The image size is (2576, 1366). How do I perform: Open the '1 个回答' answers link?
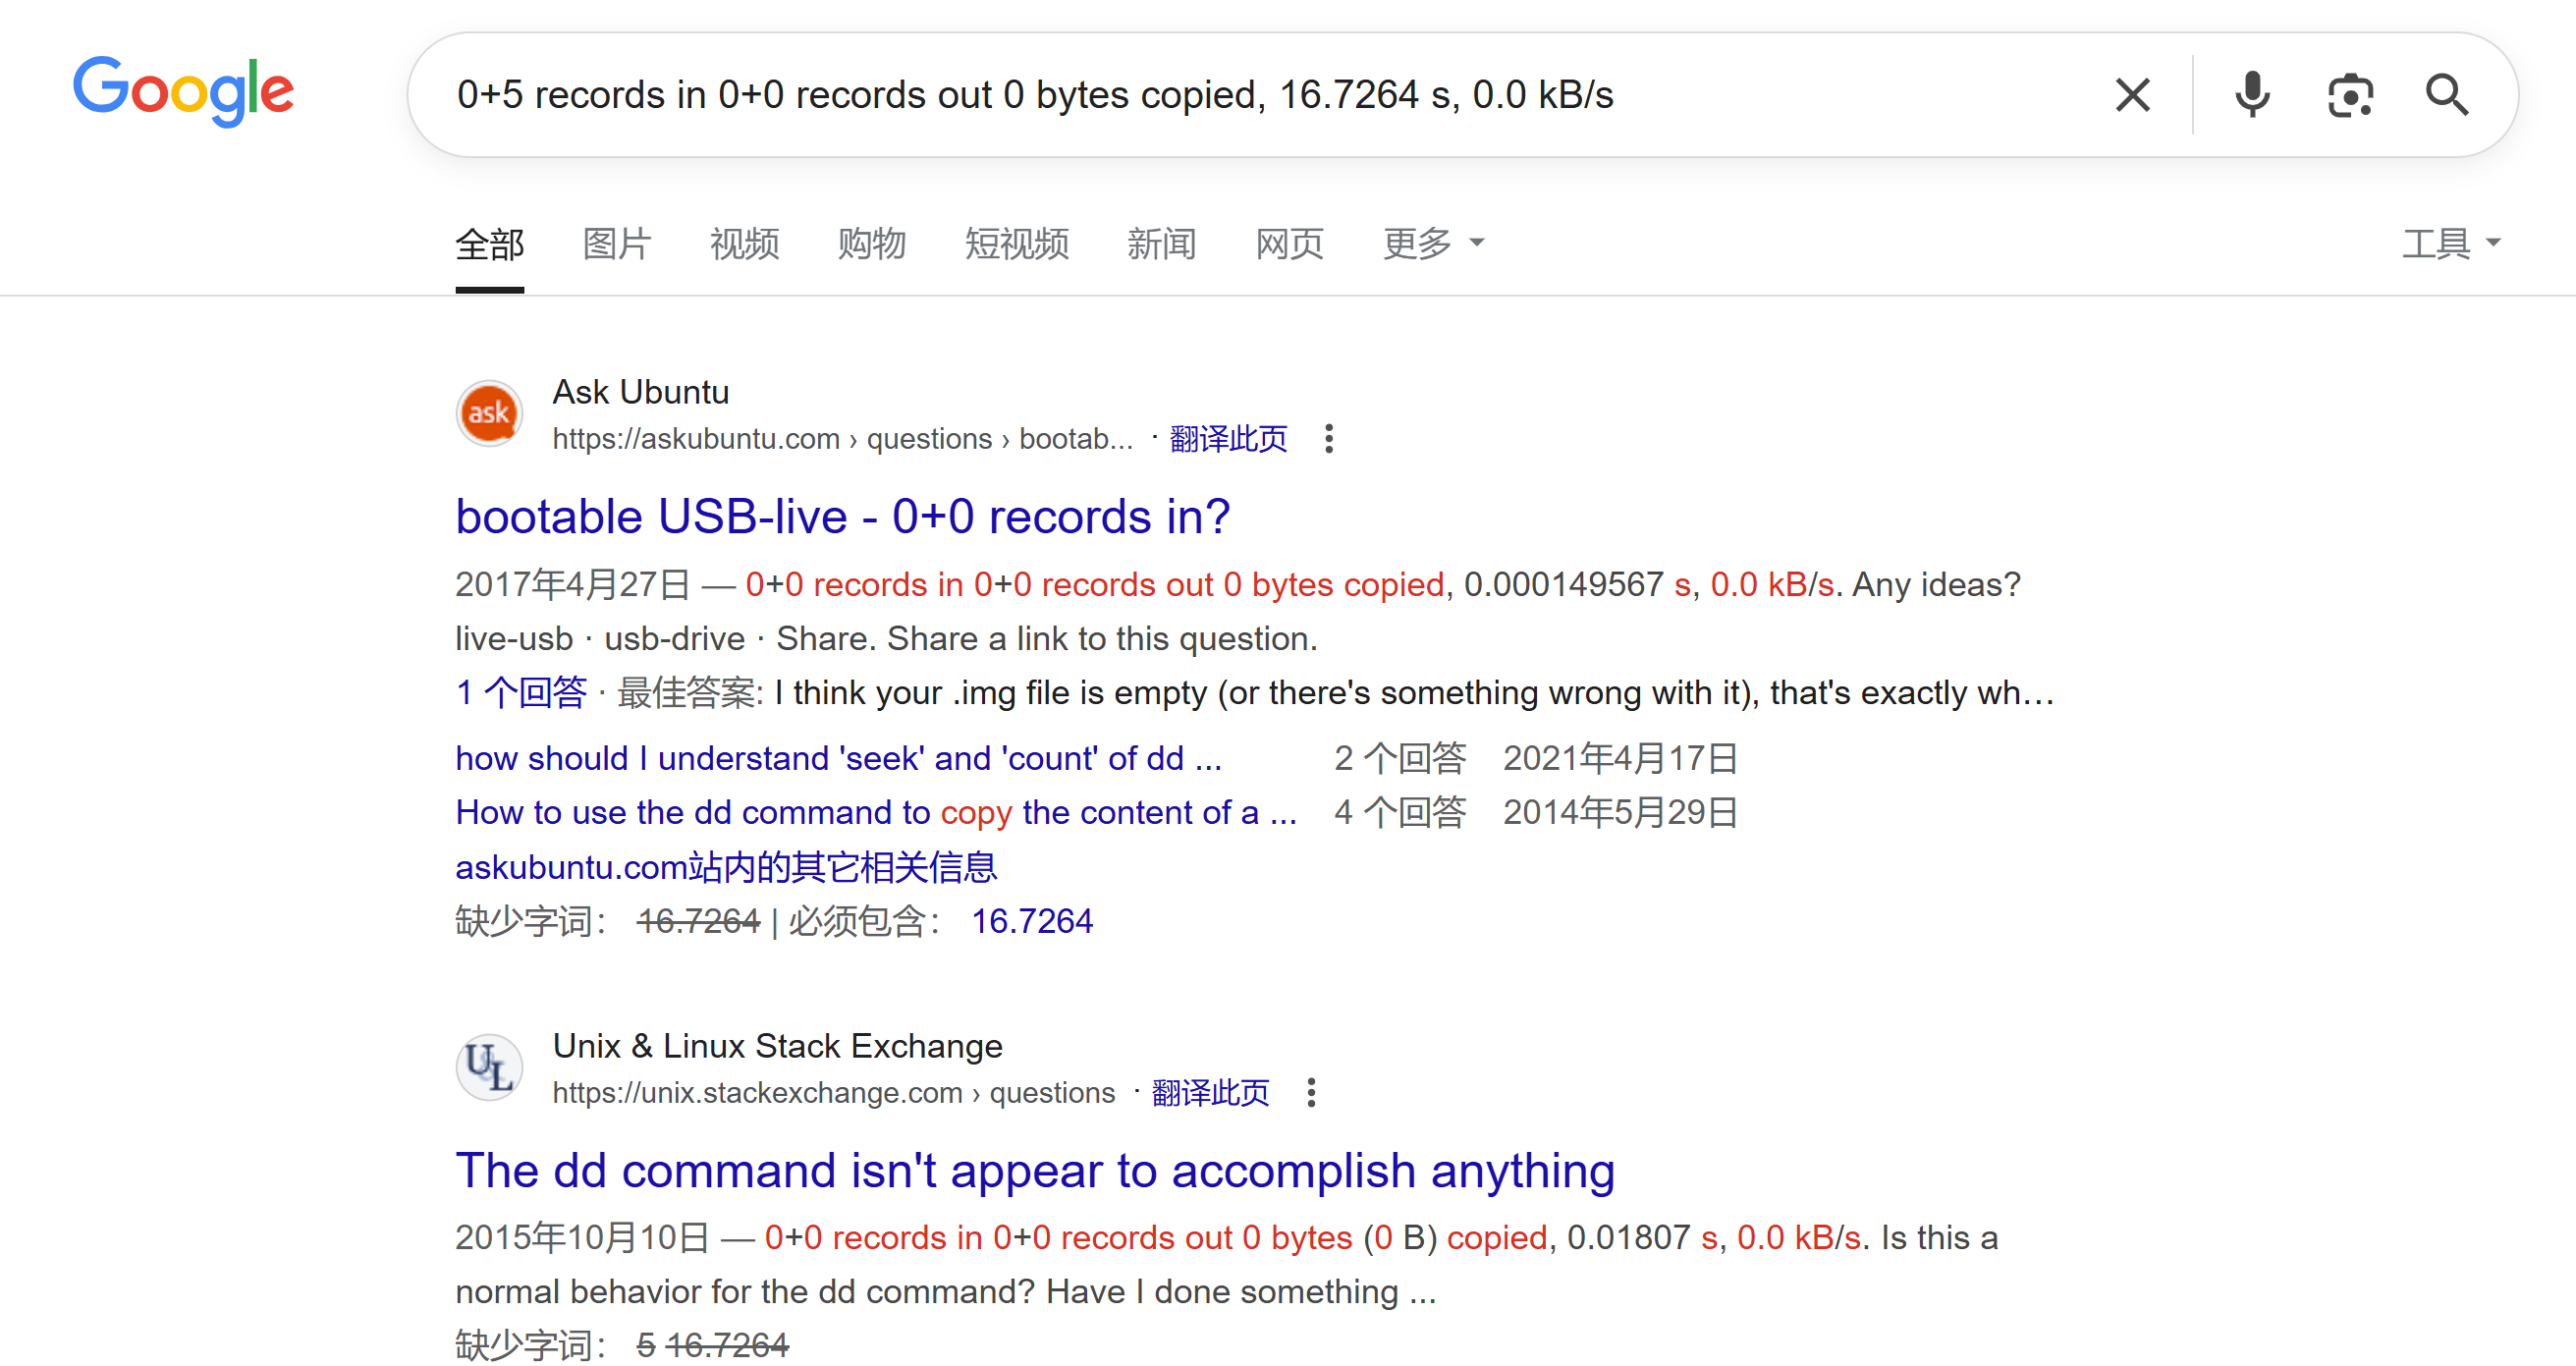(x=521, y=693)
